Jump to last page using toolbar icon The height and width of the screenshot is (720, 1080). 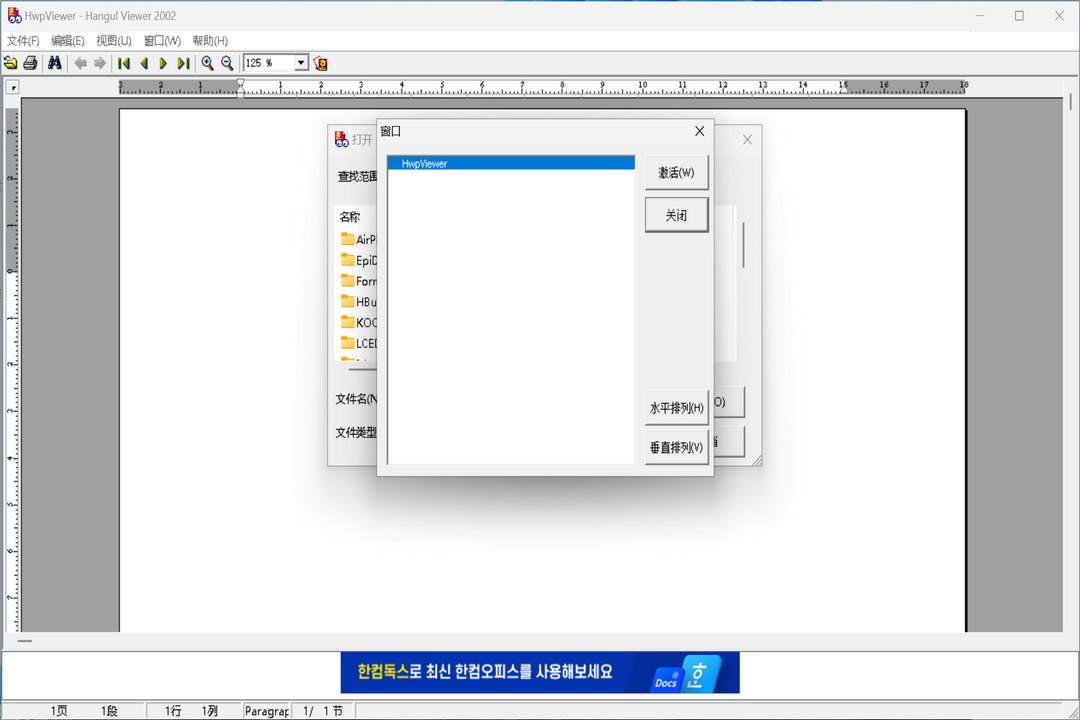pos(183,62)
